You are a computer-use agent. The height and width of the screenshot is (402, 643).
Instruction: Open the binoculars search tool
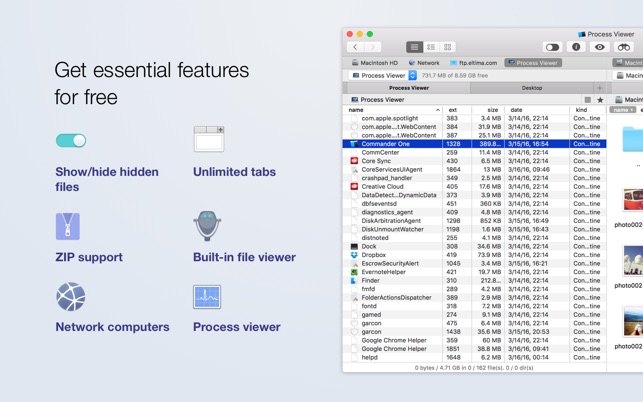[624, 47]
